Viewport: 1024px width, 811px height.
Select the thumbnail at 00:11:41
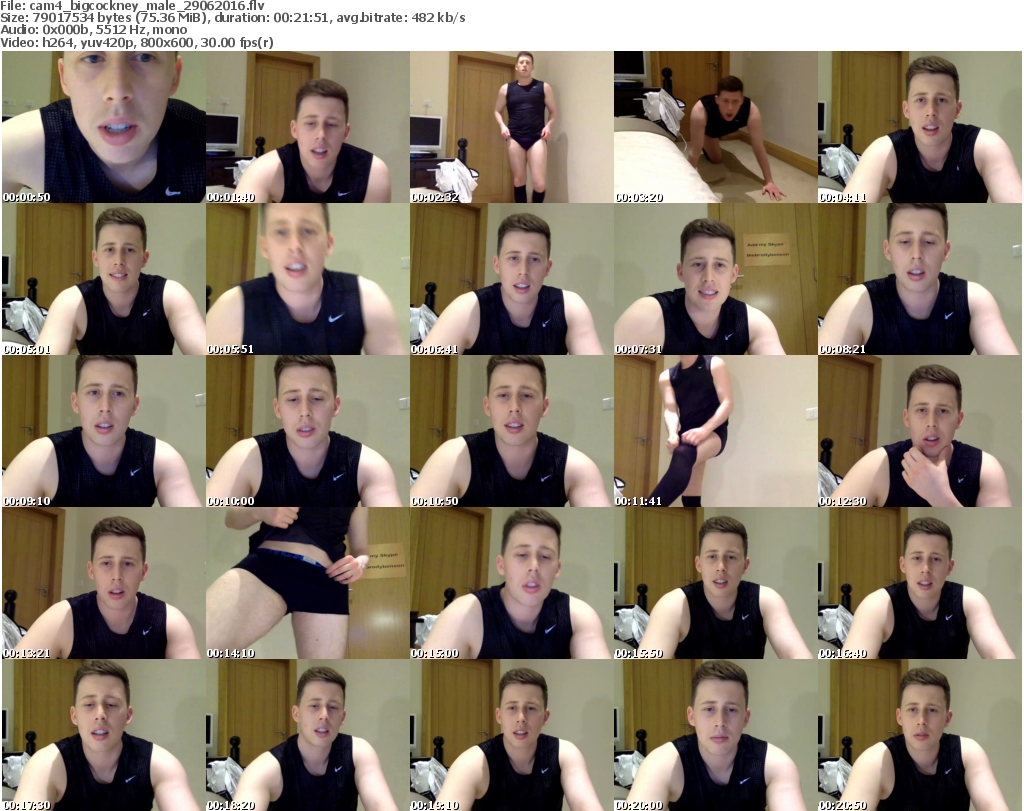point(715,432)
